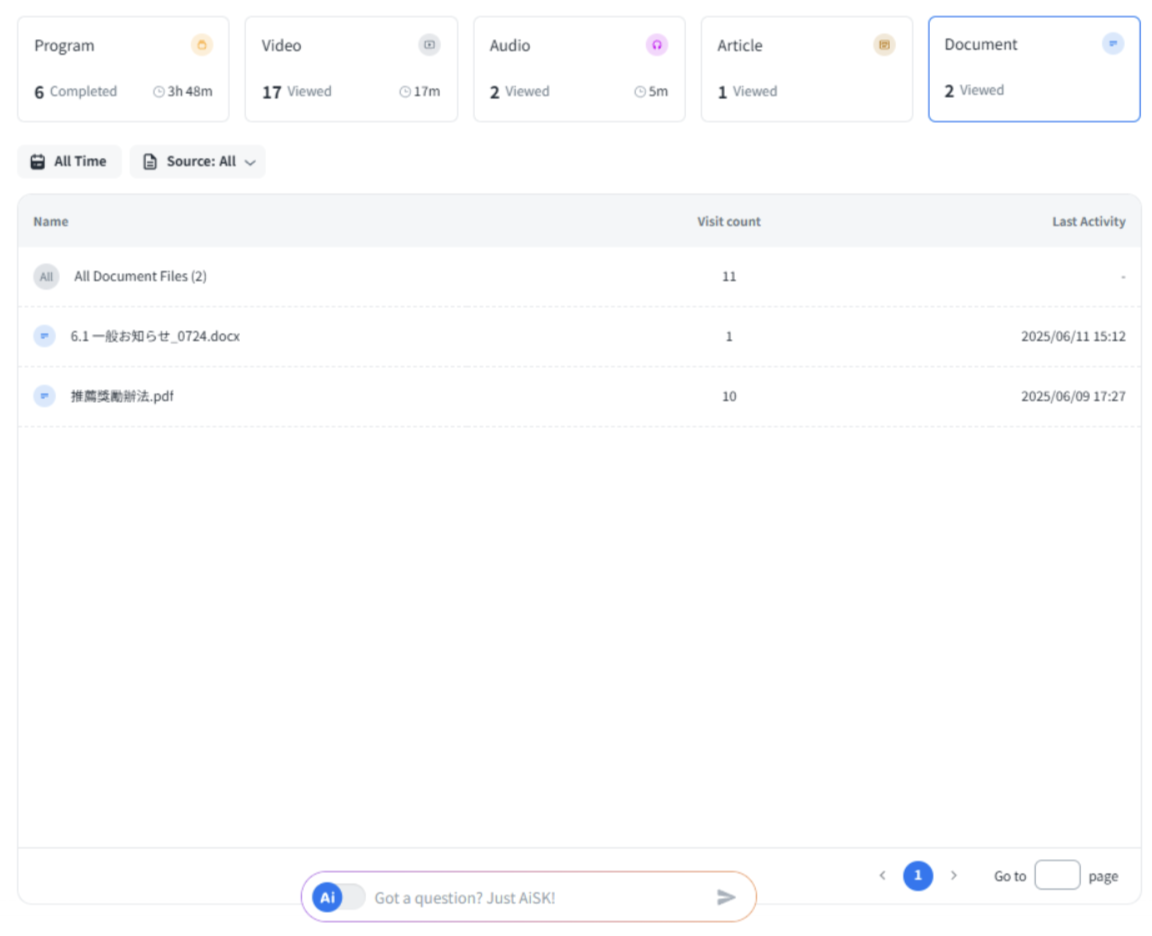Image resolution: width=1152 pixels, height=936 pixels.
Task: Open the All Time date filter
Action: coord(69,161)
